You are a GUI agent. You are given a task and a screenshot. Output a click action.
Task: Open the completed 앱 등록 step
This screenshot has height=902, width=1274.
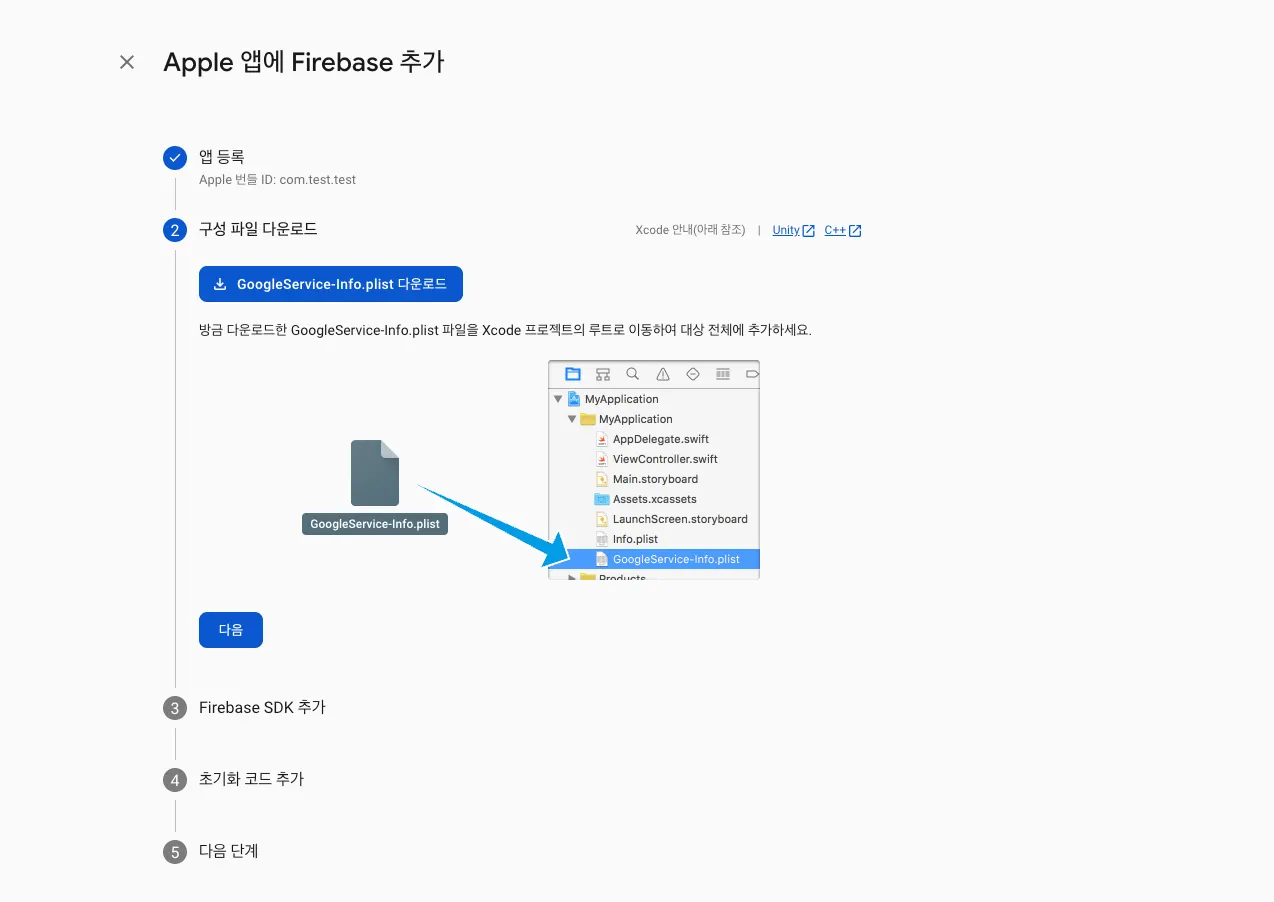222,157
